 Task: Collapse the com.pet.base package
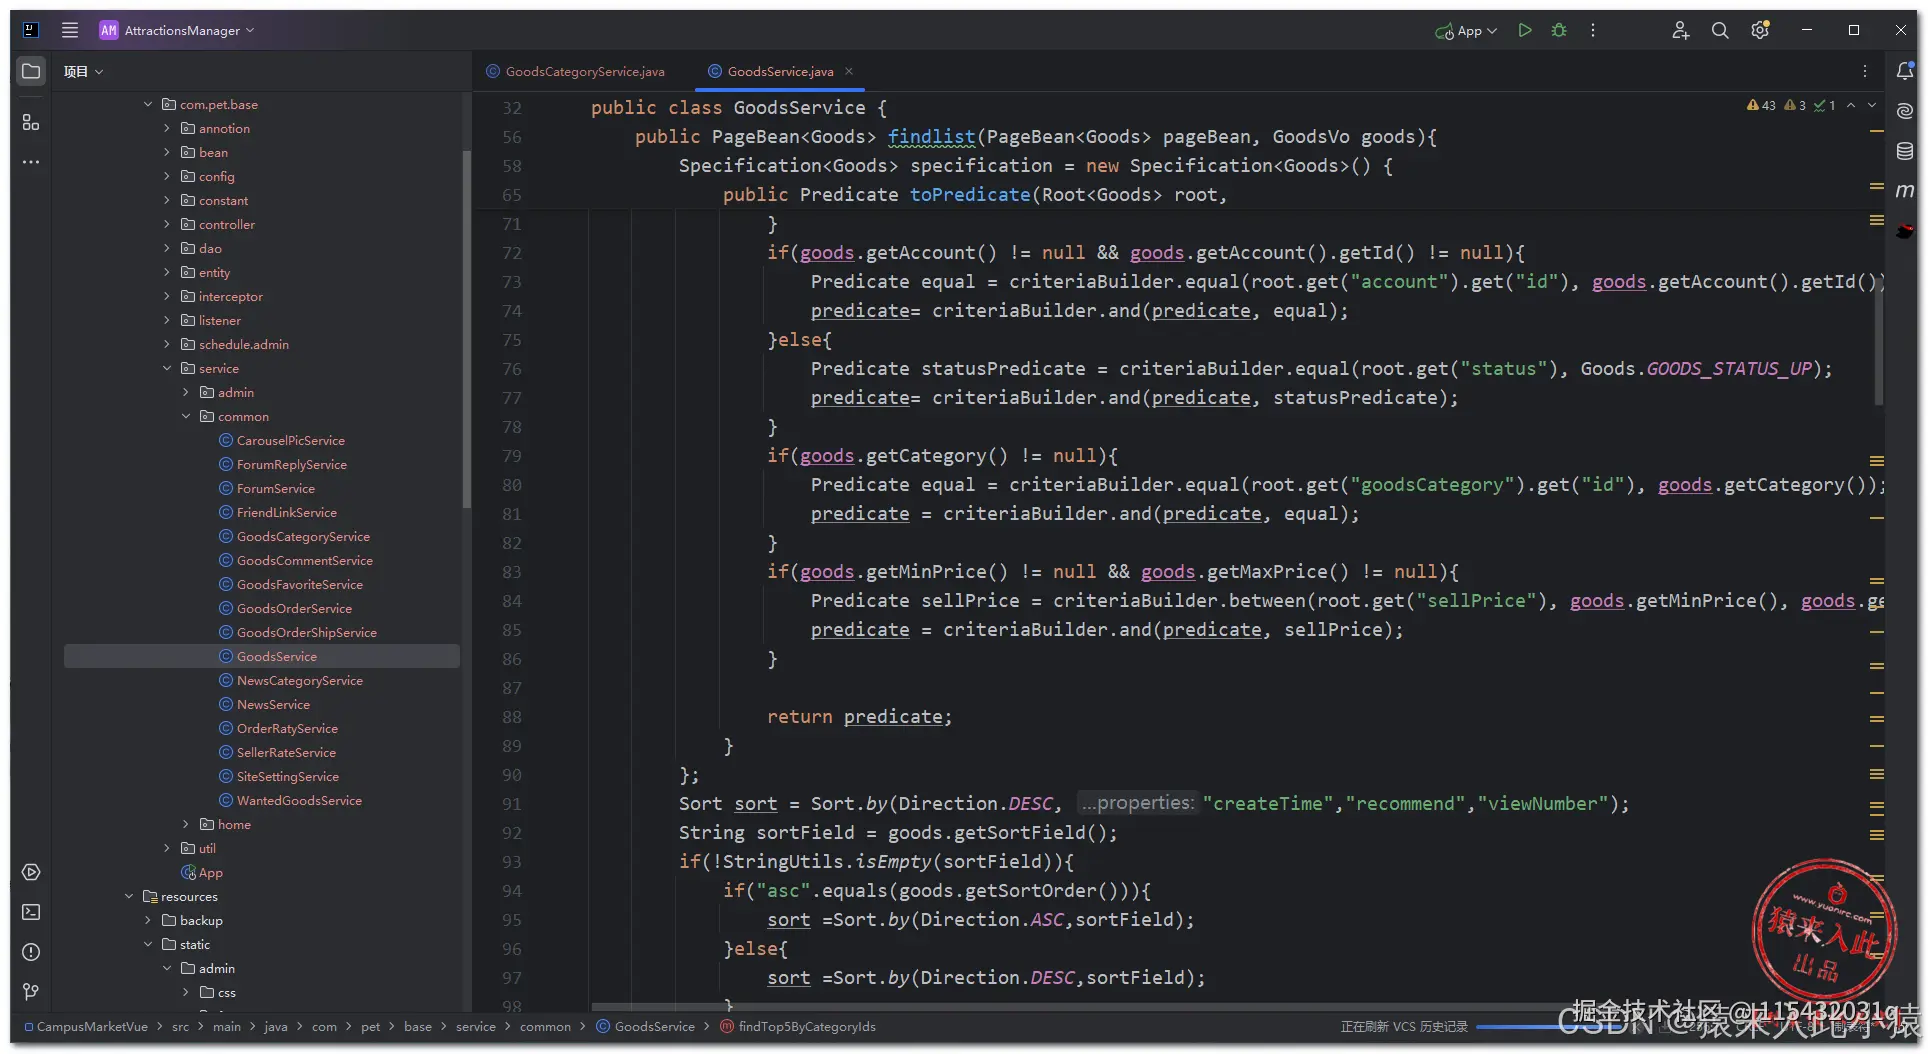click(148, 104)
